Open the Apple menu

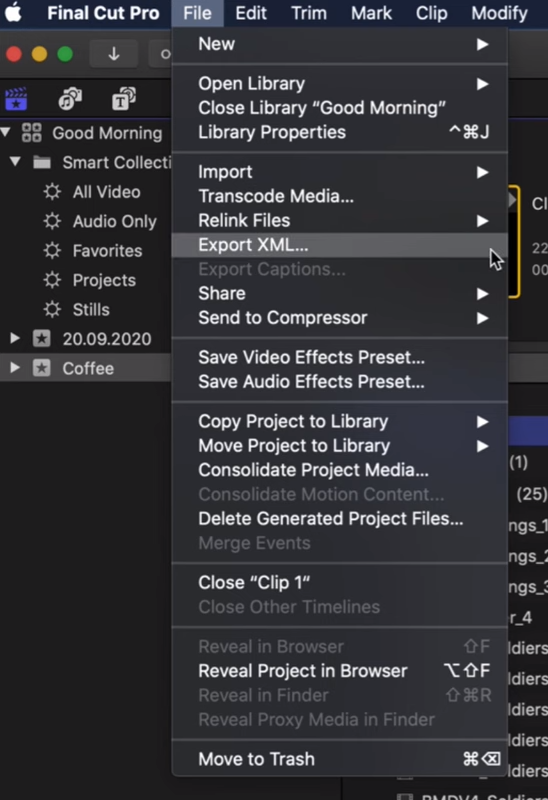[14, 12]
